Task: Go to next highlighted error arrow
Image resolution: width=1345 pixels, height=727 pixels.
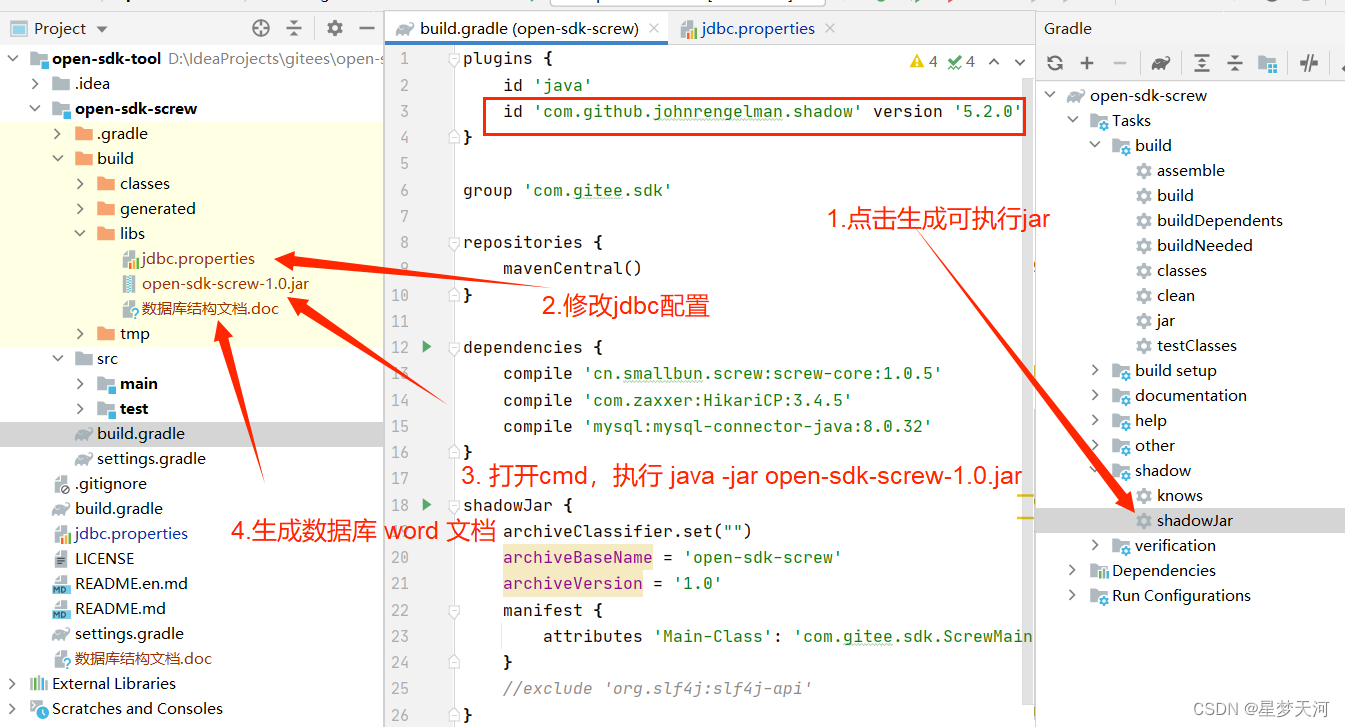Action: (x=1019, y=62)
